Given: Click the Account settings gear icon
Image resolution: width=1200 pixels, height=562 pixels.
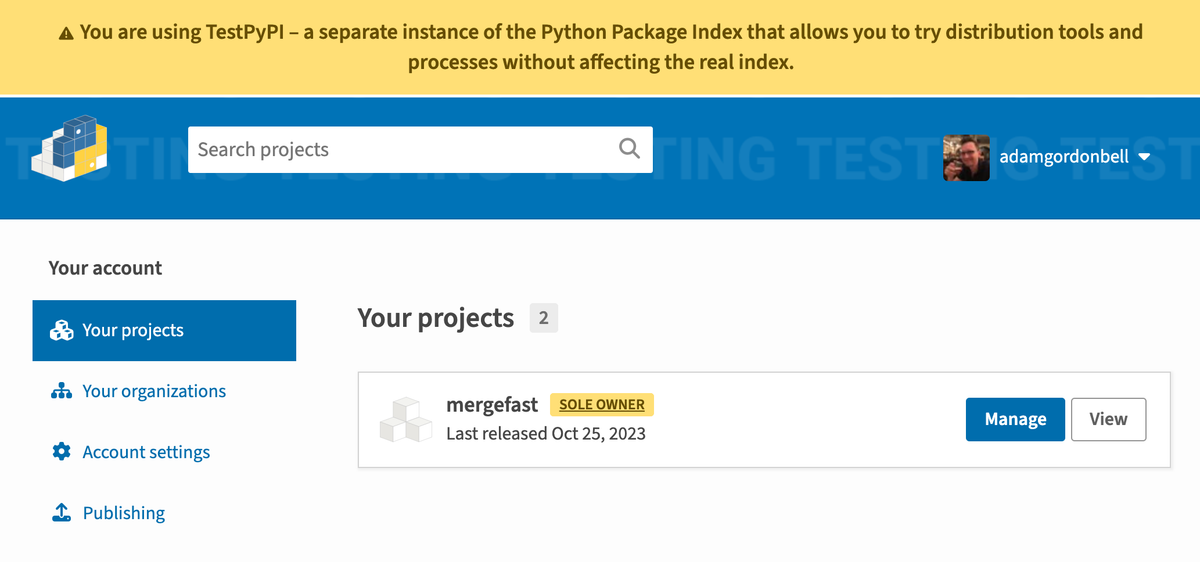Looking at the screenshot, I should click(x=61, y=452).
